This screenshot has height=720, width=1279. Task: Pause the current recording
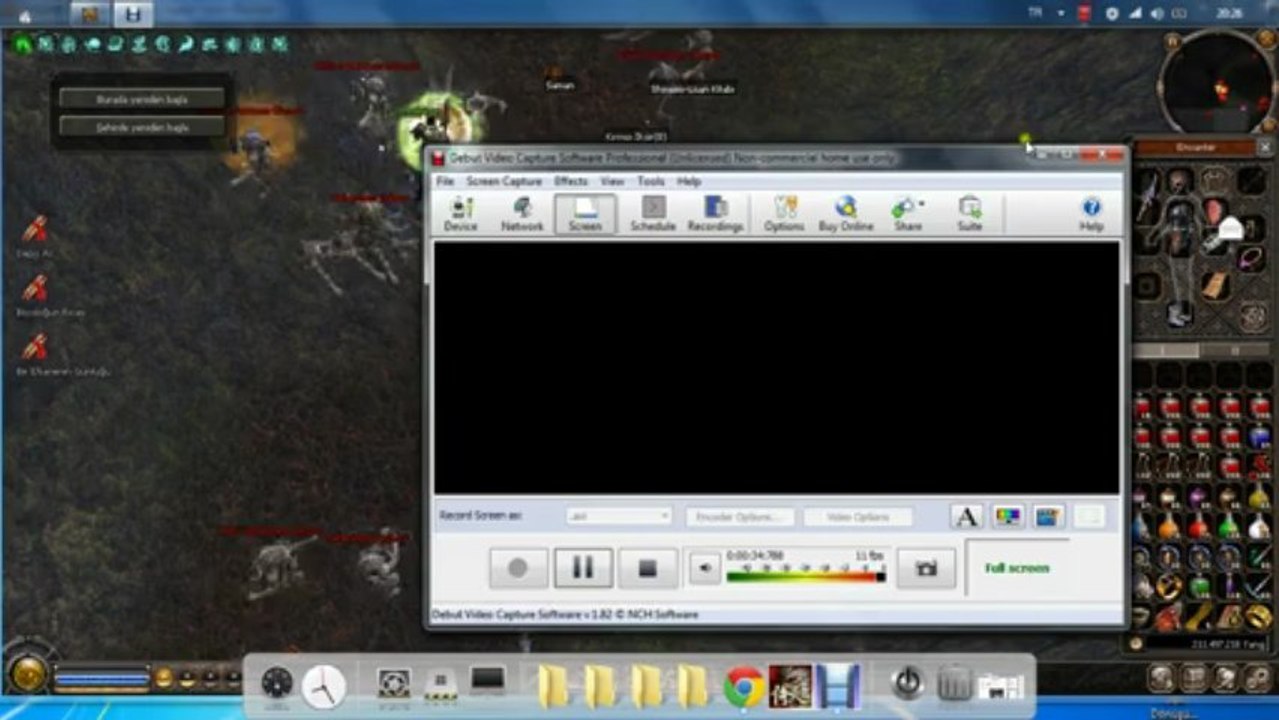pyautogui.click(x=583, y=568)
